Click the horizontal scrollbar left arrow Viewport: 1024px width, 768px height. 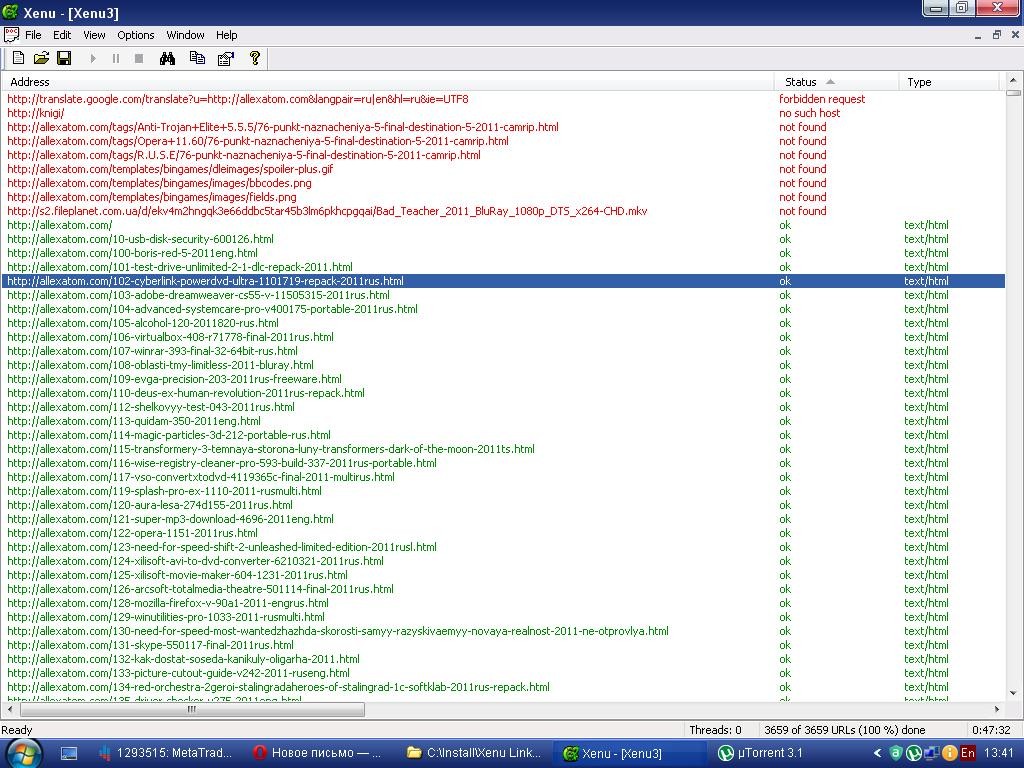click(10, 709)
